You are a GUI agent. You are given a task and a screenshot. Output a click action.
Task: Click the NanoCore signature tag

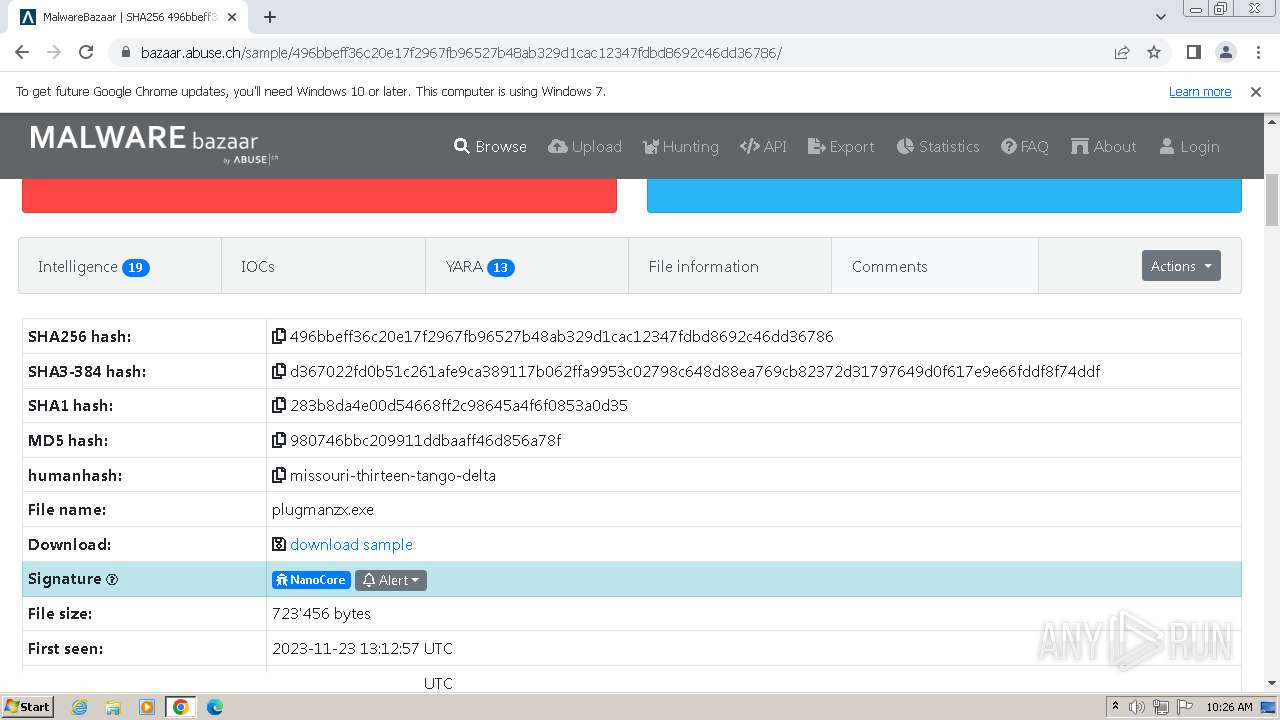point(311,580)
